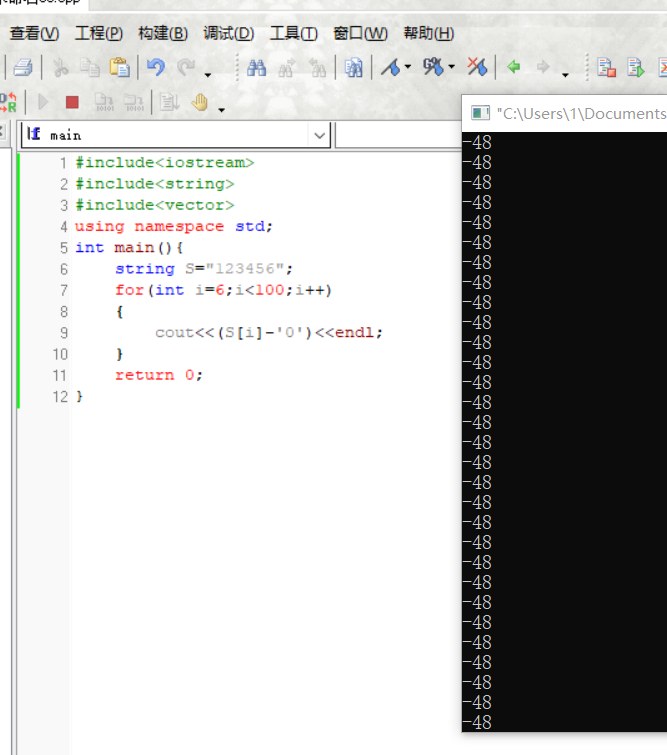Expand the hand icon toolbar dropdown
This screenshot has width=667, height=755.
coord(222,110)
